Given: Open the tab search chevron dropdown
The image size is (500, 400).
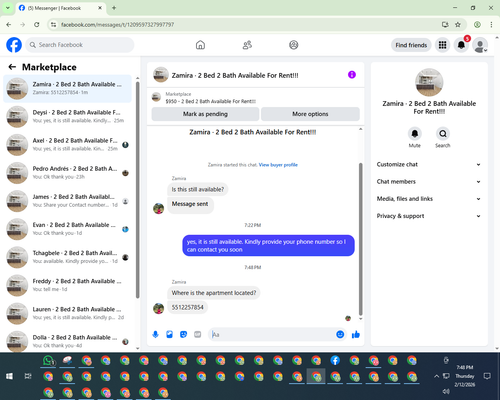Looking at the screenshot, I should 8,8.
